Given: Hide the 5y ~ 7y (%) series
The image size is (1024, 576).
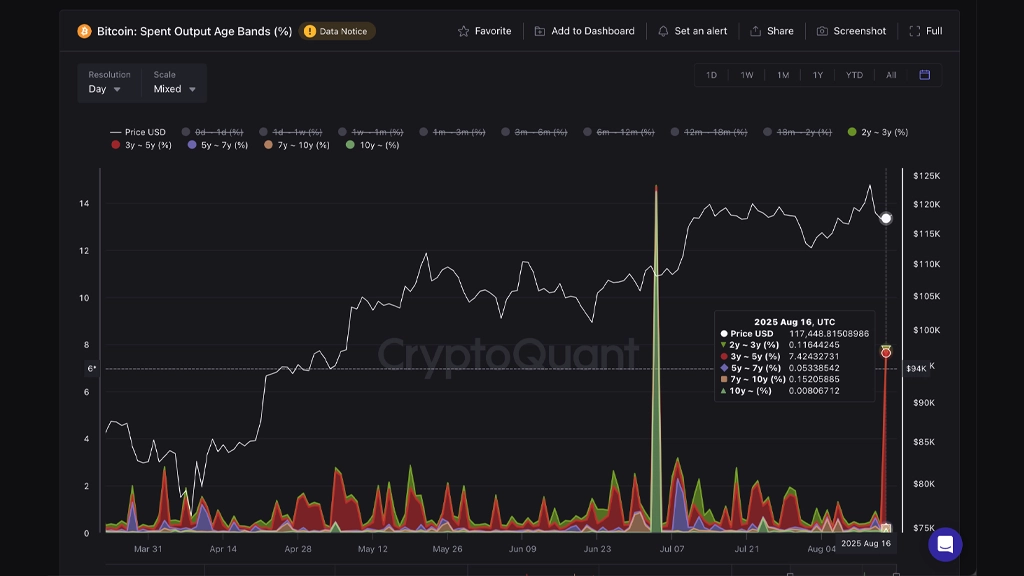Looking at the screenshot, I should coord(217,145).
